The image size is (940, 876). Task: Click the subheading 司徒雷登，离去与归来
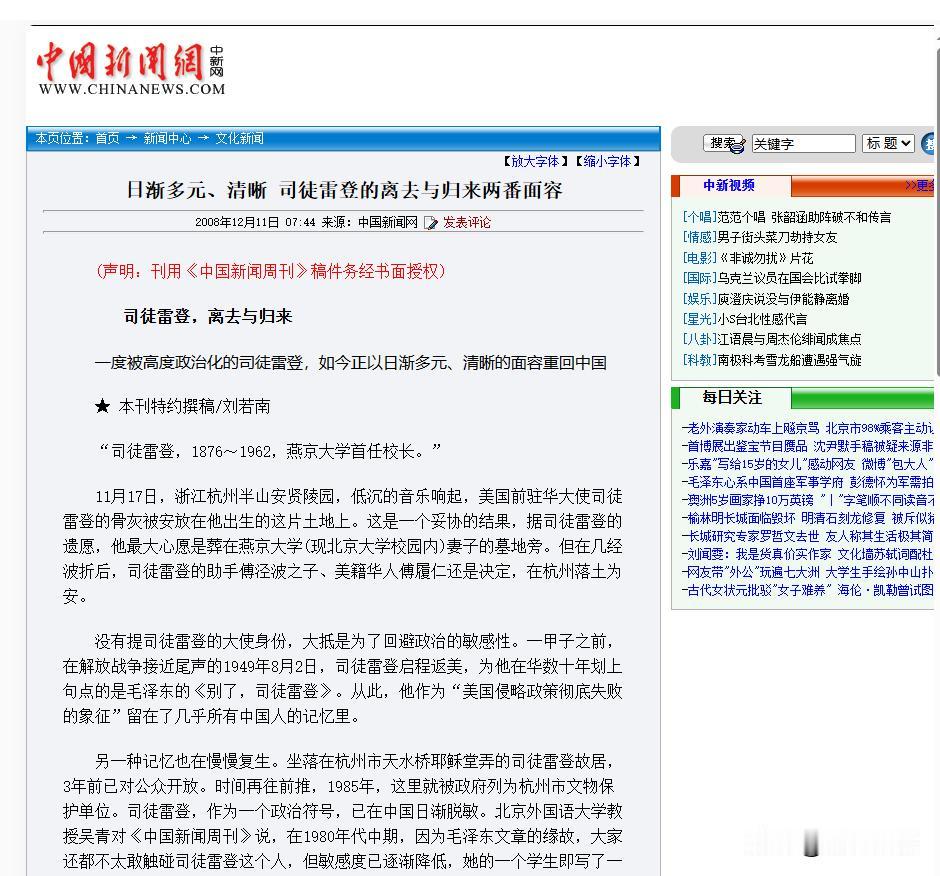click(207, 317)
